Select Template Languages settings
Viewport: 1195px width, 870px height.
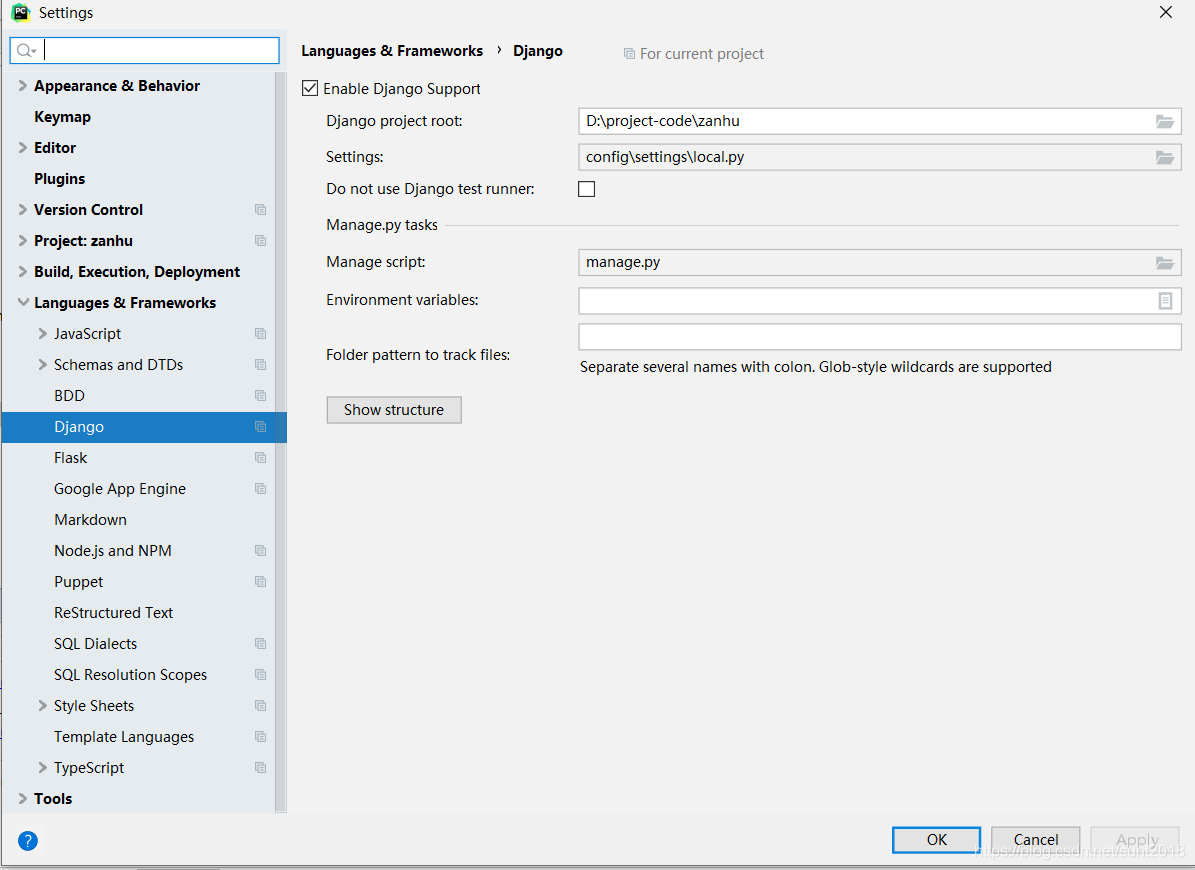pyautogui.click(x=123, y=737)
